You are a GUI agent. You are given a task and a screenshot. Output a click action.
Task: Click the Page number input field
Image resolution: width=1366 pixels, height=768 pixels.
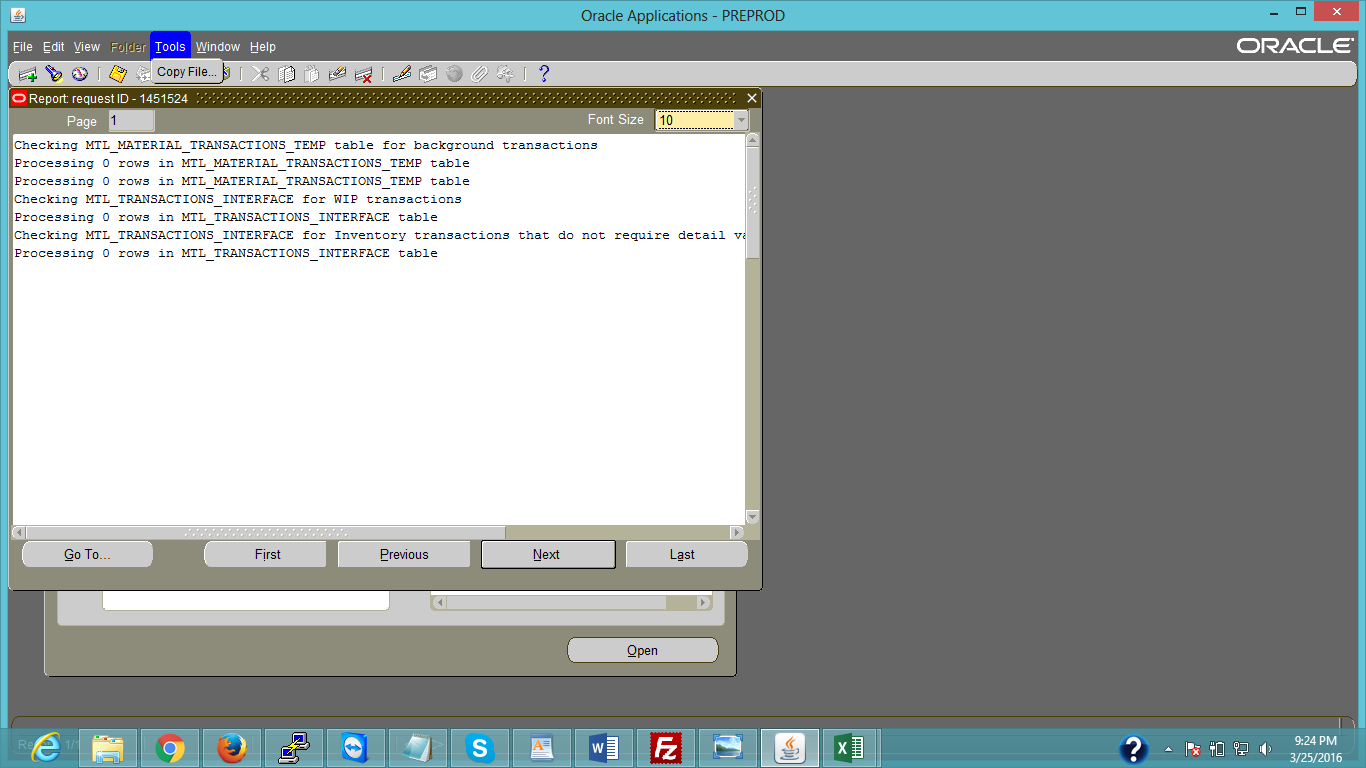click(x=131, y=121)
